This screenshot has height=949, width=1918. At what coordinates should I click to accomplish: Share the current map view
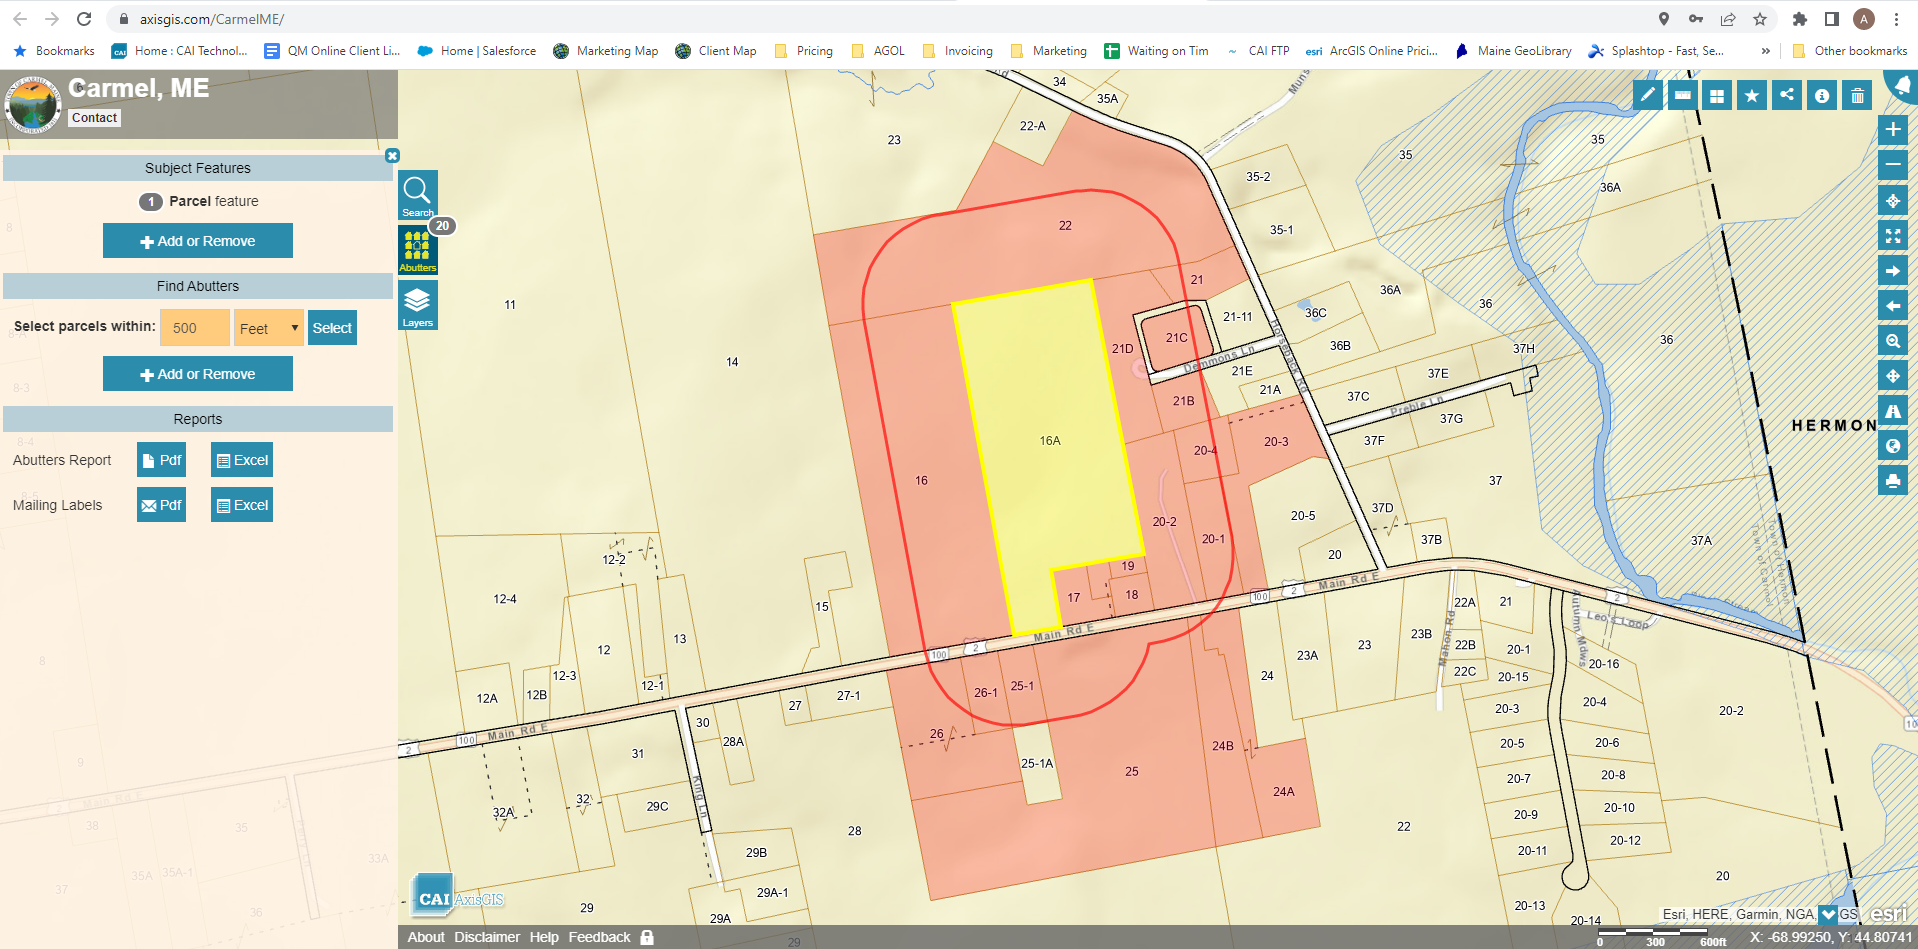pyautogui.click(x=1787, y=94)
